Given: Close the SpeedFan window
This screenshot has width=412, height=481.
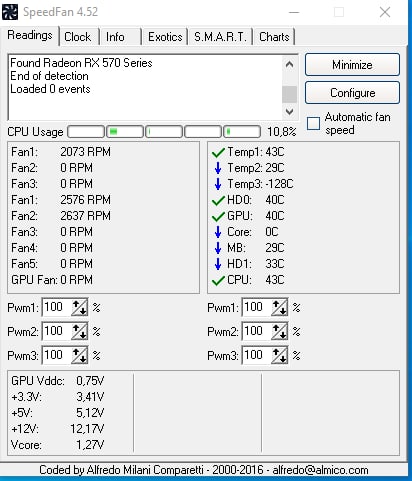Looking at the screenshot, I should 385,12.
